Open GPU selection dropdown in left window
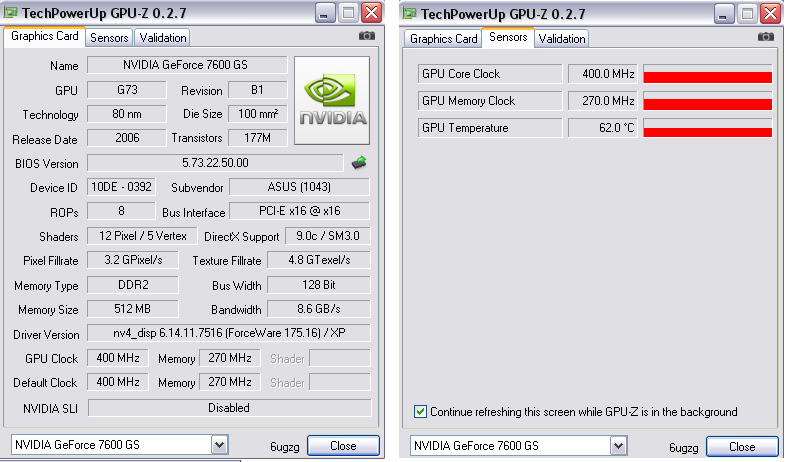The width and height of the screenshot is (800, 462). (x=219, y=445)
